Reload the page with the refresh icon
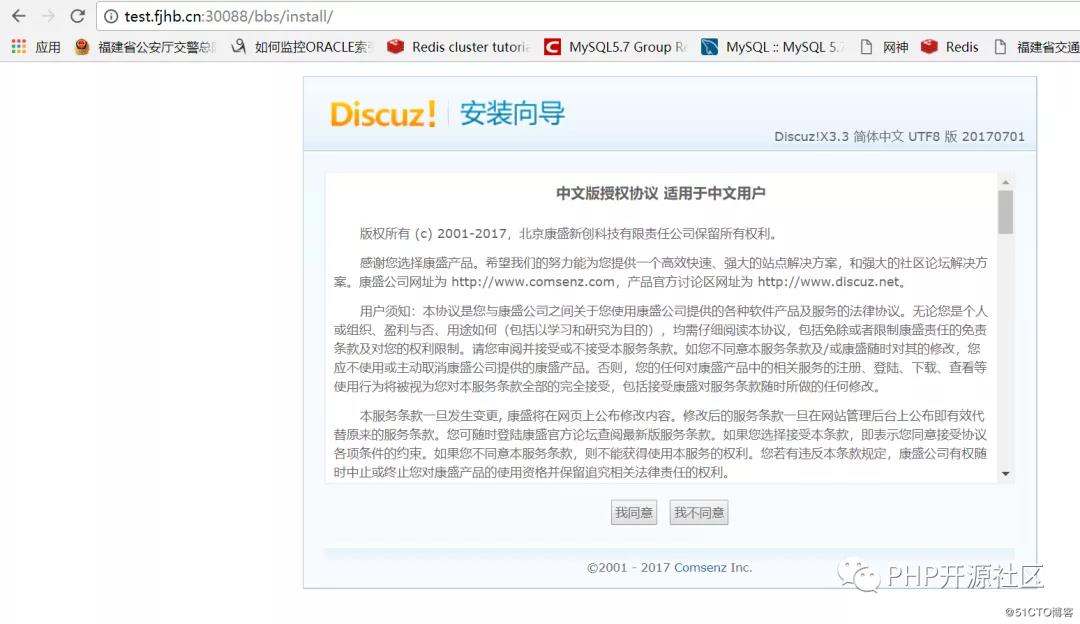 [78, 16]
